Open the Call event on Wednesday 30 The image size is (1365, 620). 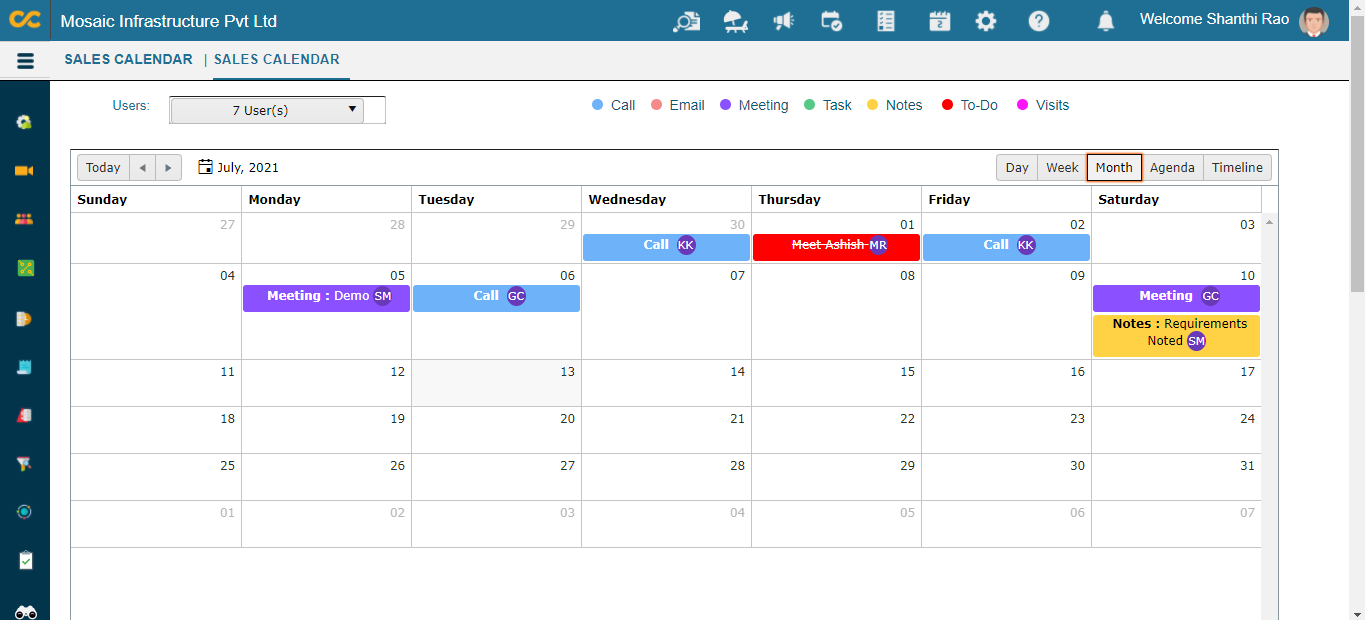(666, 247)
